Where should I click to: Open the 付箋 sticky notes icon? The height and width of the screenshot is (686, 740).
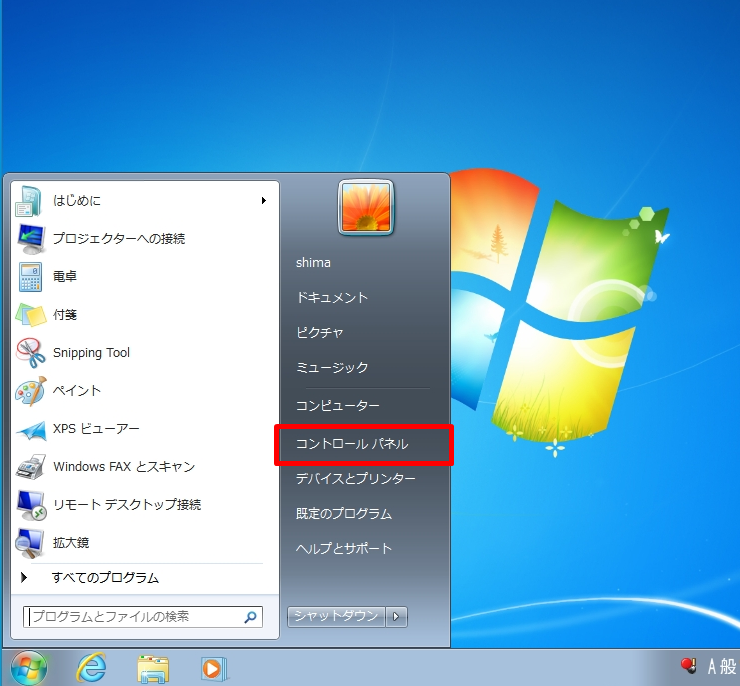click(x=31, y=315)
